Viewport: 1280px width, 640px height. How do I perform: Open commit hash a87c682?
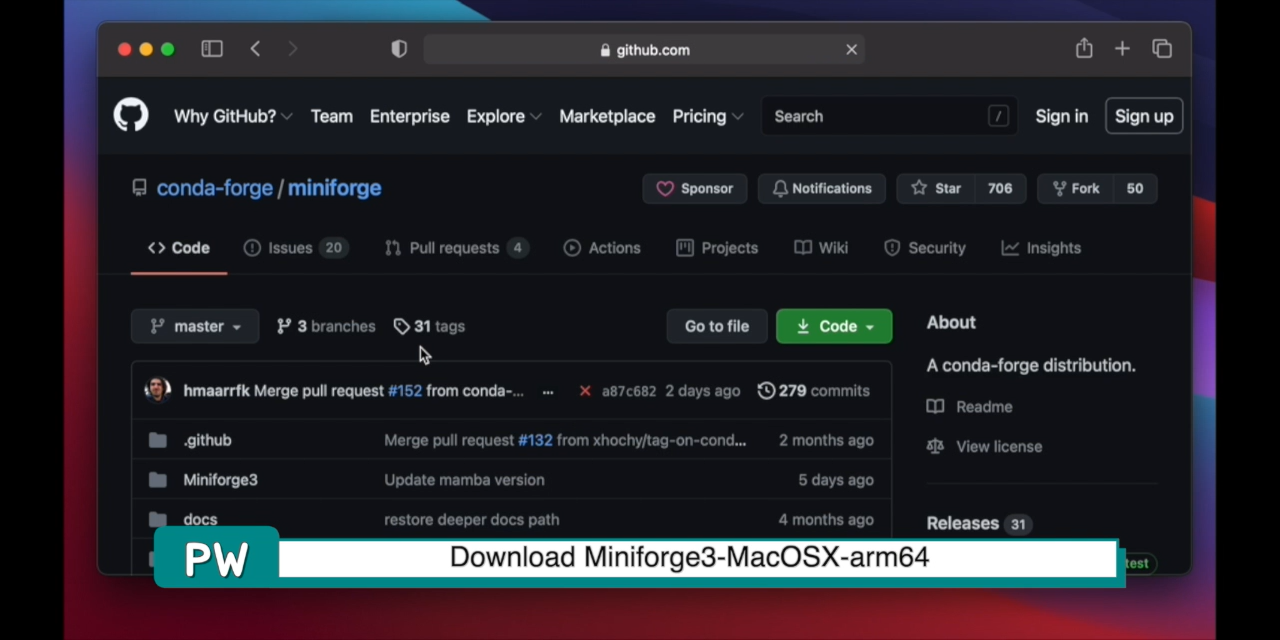629,391
